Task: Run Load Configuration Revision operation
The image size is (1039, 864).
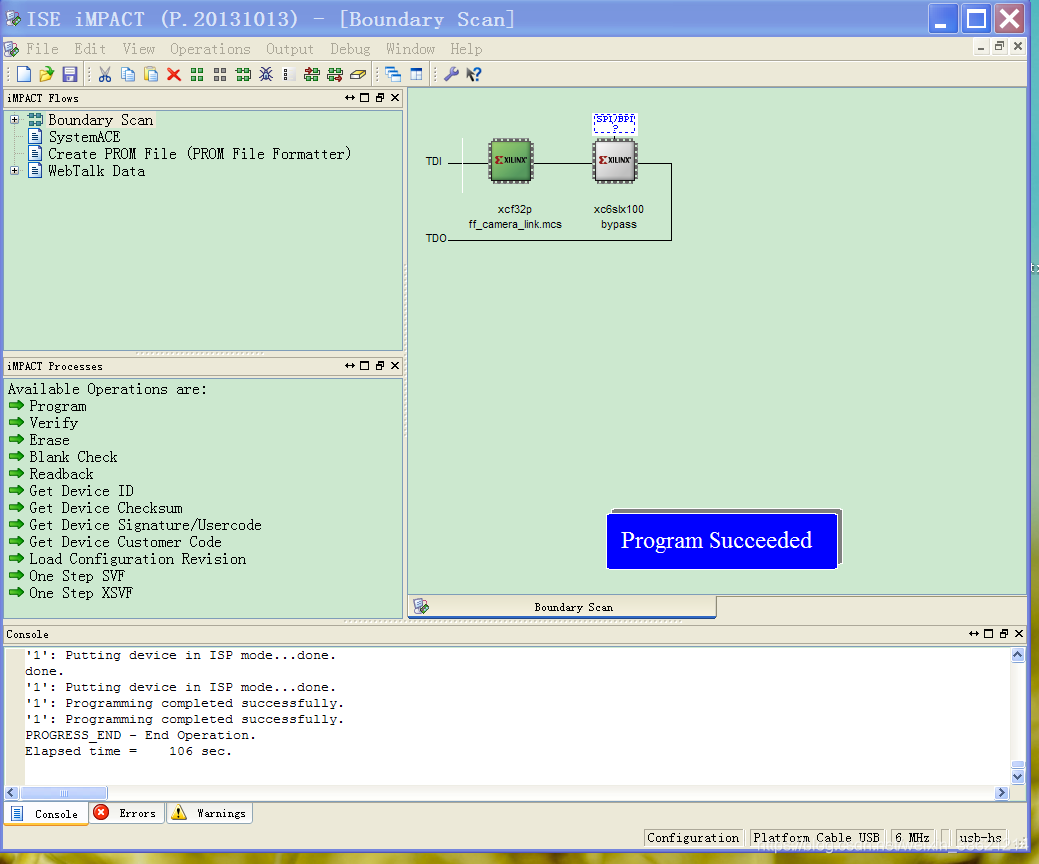Action: [x=137, y=559]
